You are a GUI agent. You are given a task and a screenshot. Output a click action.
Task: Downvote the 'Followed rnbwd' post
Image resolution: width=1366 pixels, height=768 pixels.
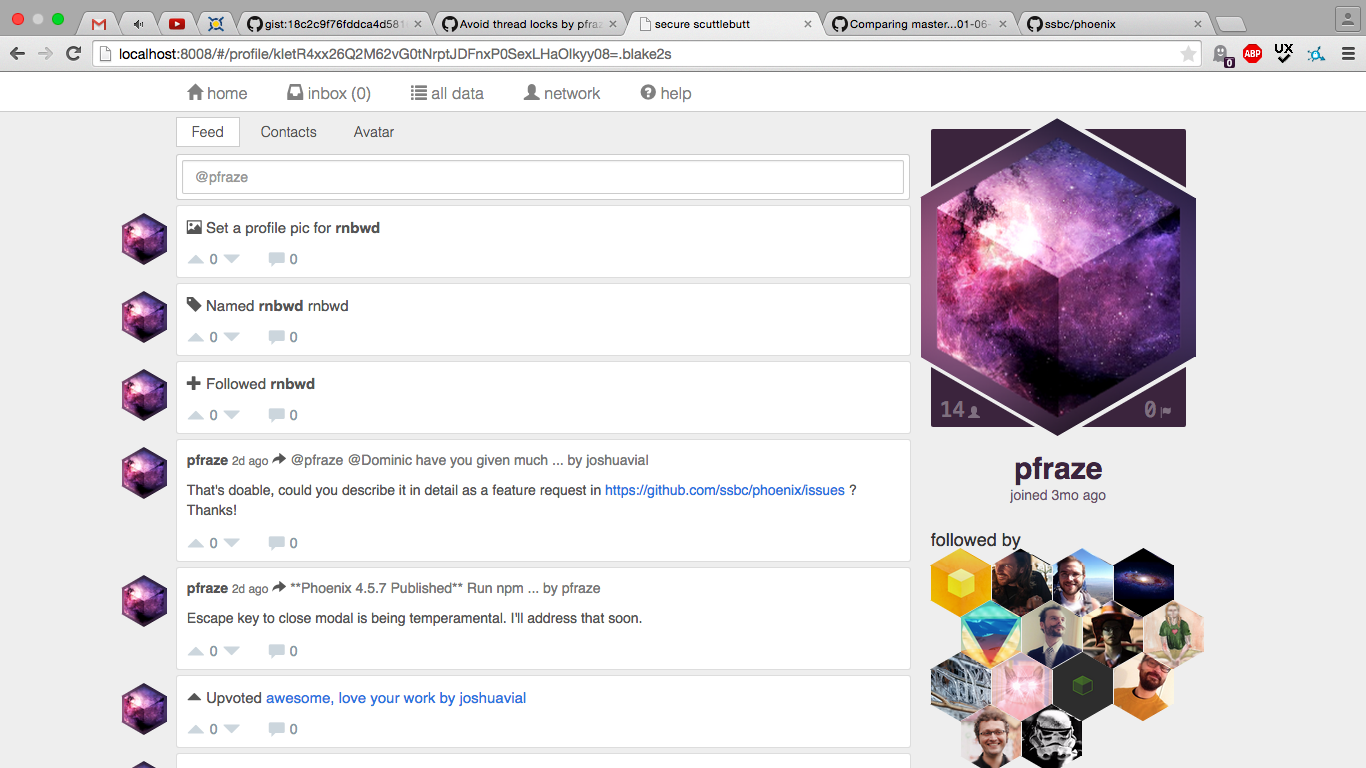tap(232, 415)
